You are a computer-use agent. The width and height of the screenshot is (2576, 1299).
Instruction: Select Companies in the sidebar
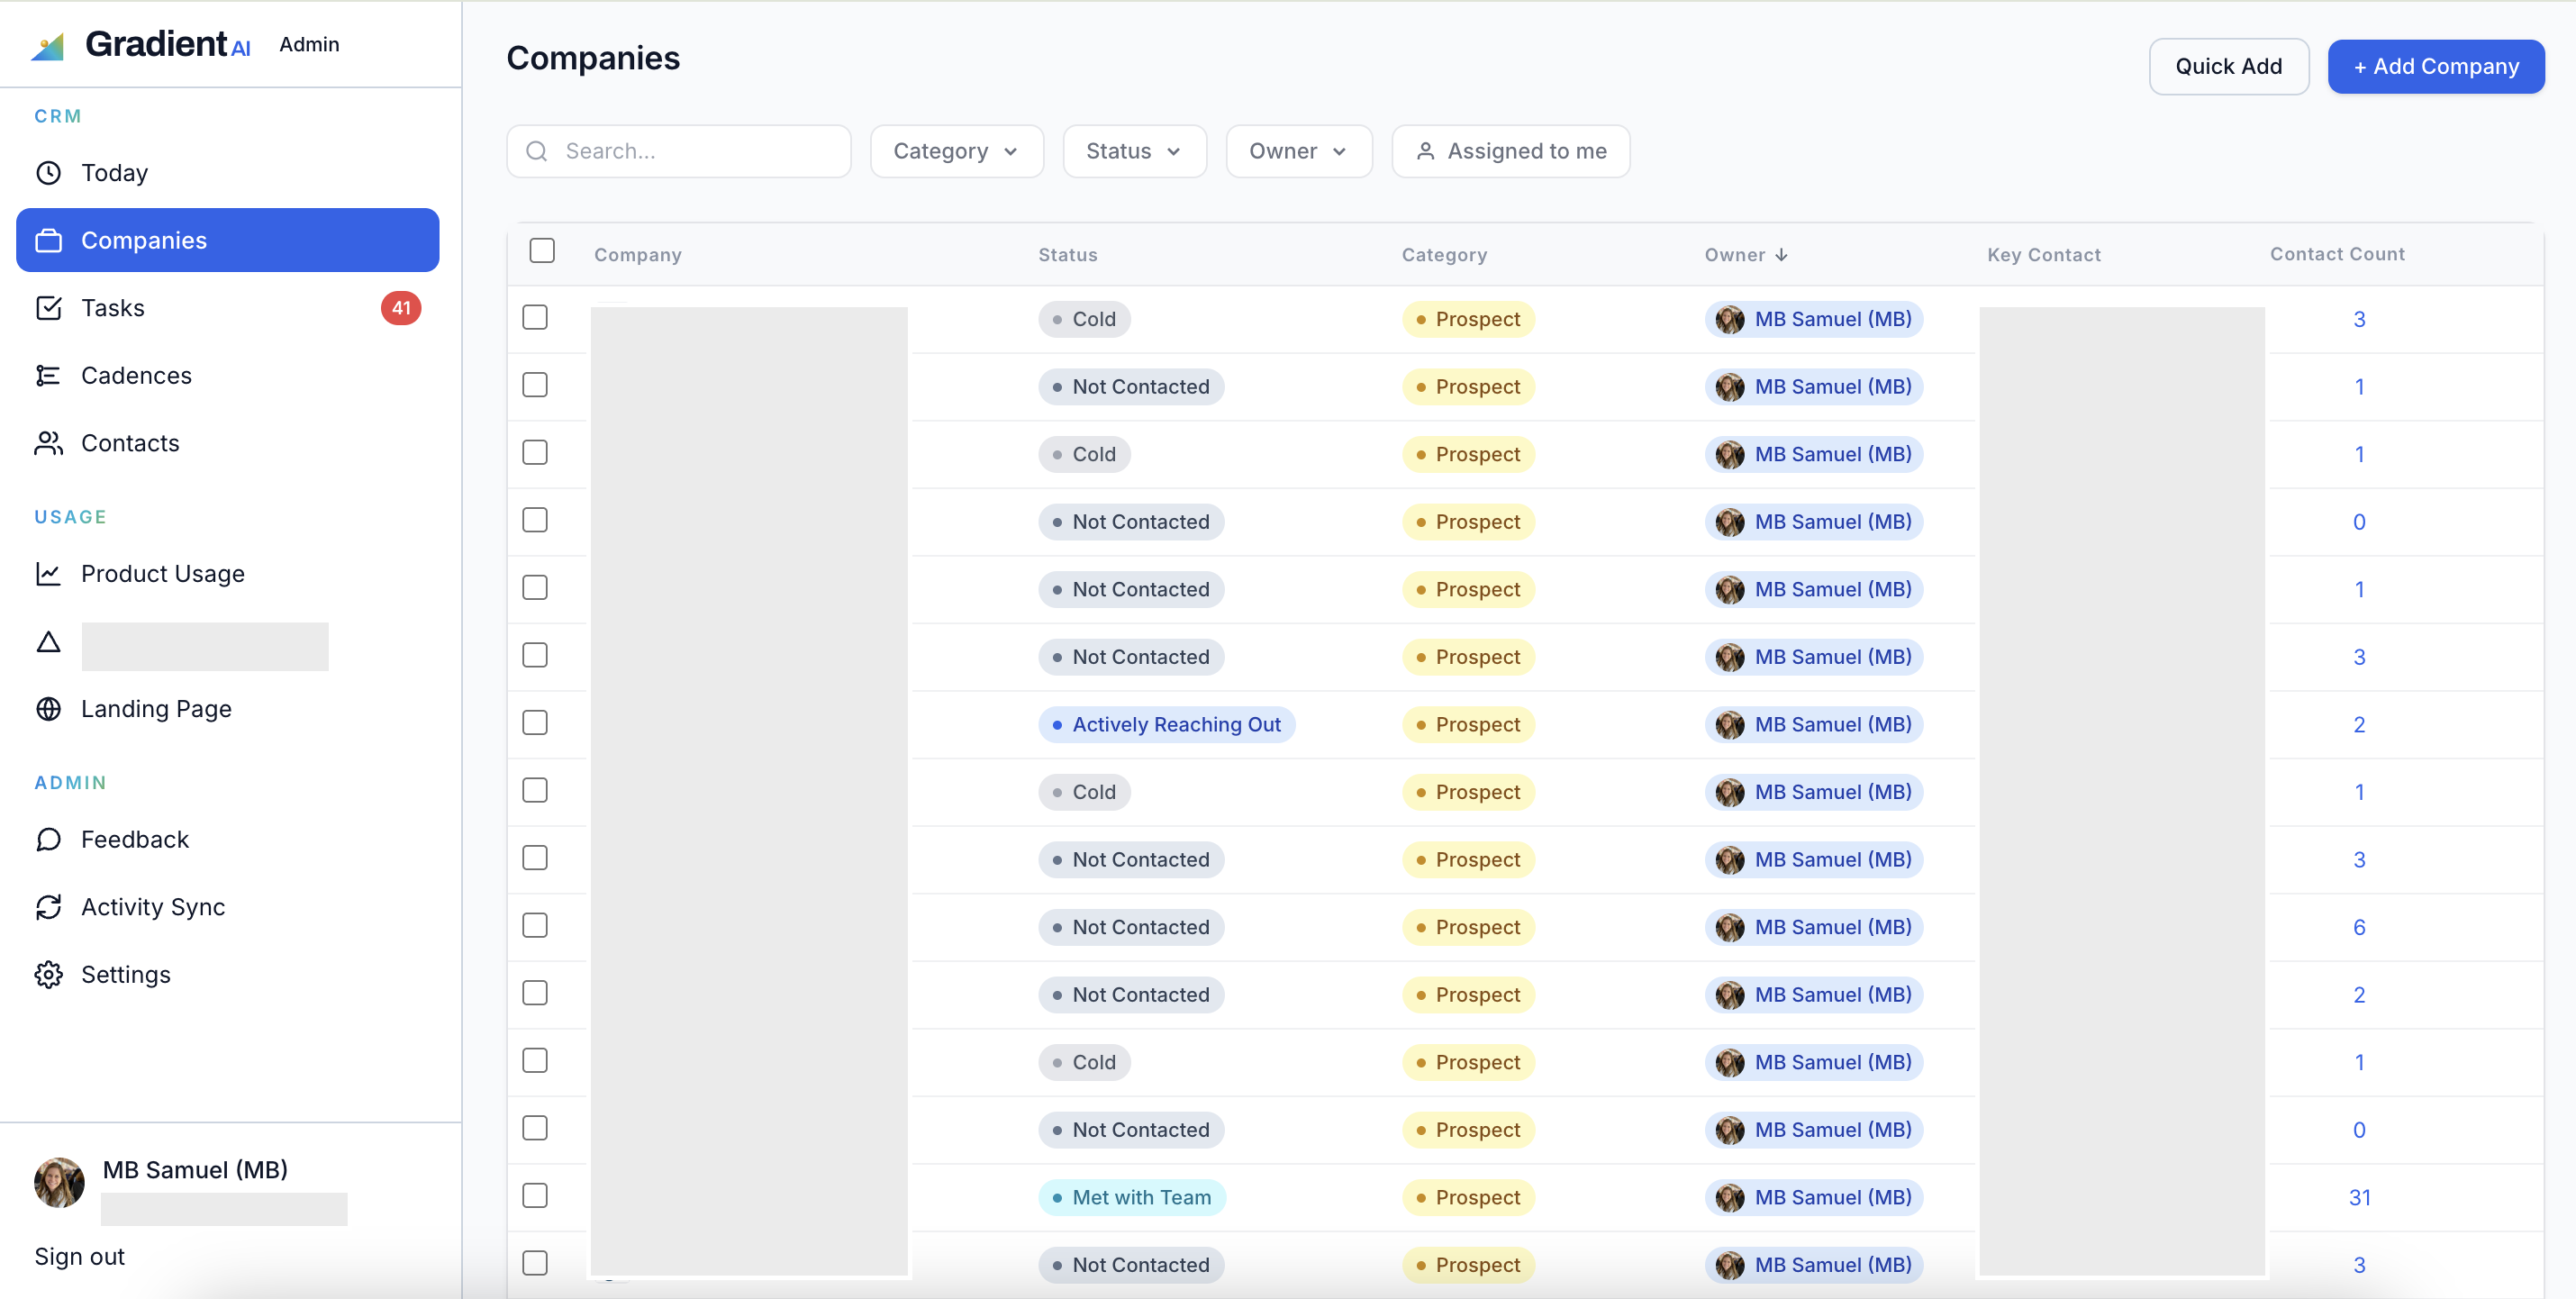point(227,241)
